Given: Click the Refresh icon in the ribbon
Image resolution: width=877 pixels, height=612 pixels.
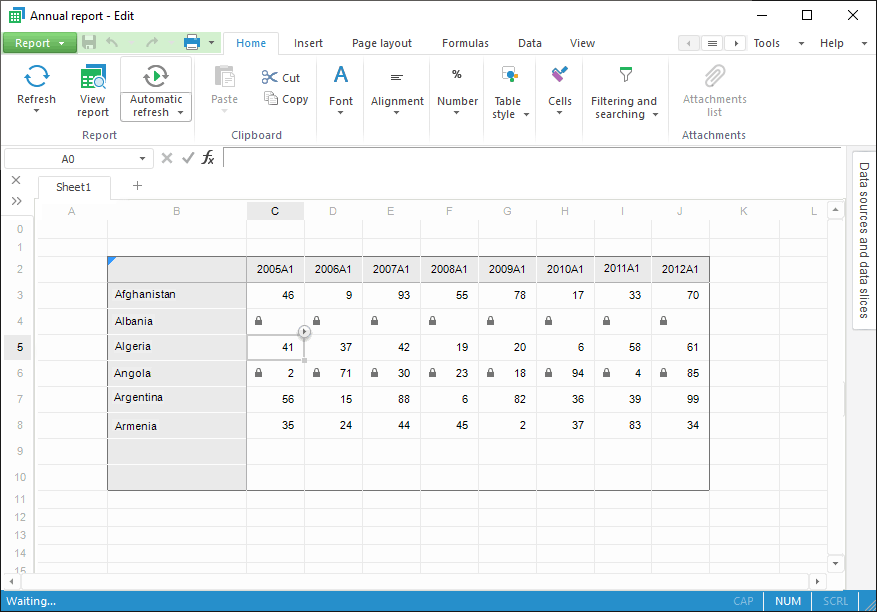Looking at the screenshot, I should 37,77.
